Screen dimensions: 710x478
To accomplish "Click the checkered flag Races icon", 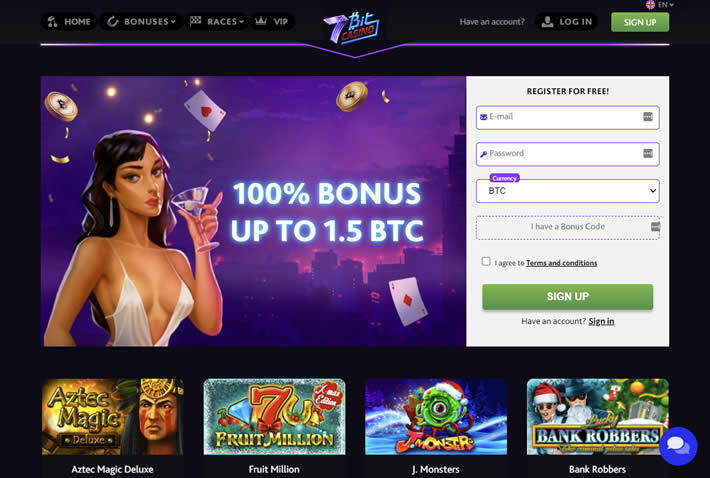I will pyautogui.click(x=195, y=21).
